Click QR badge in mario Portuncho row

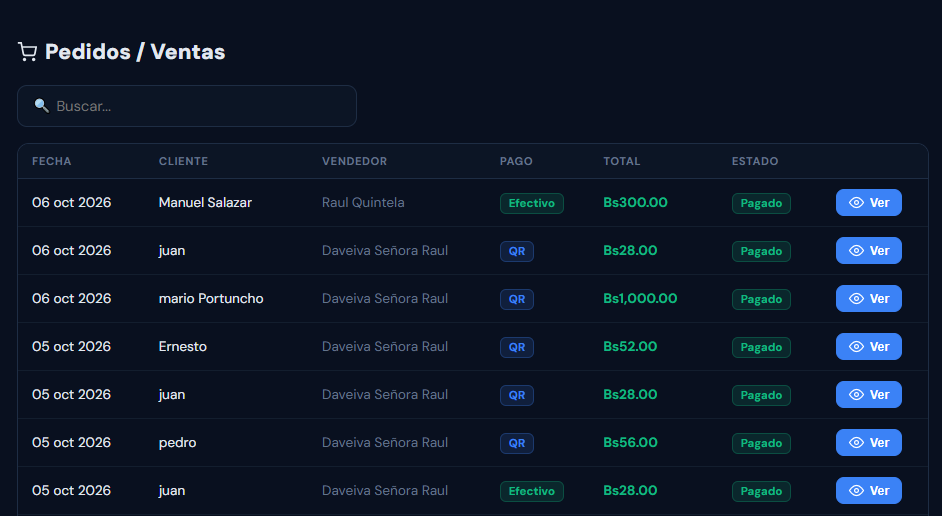click(517, 299)
